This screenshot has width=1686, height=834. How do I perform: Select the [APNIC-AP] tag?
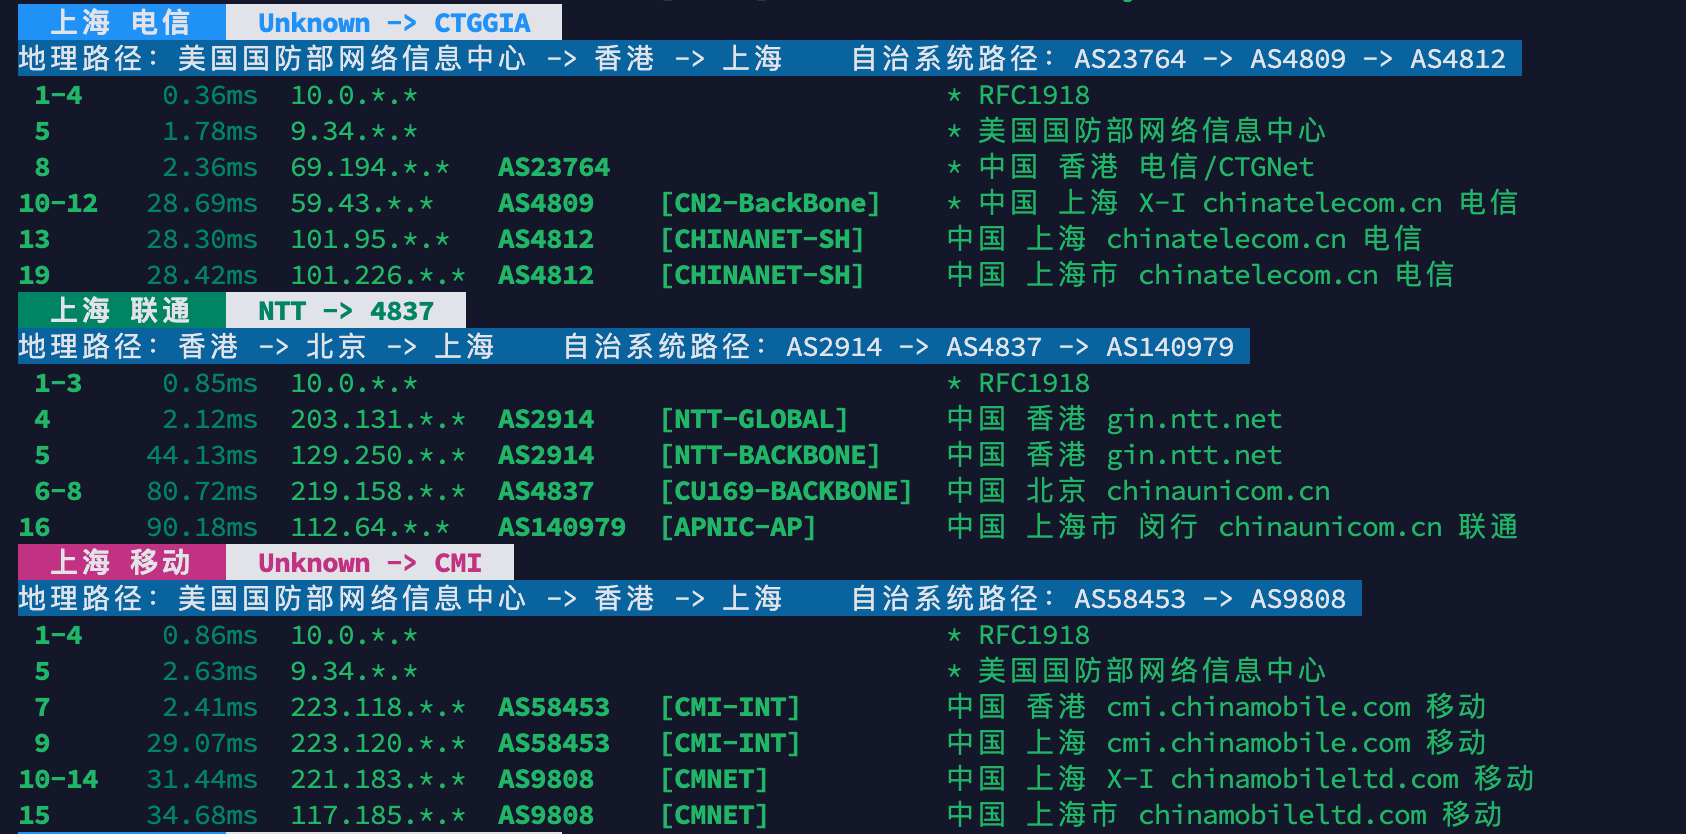pos(738,526)
